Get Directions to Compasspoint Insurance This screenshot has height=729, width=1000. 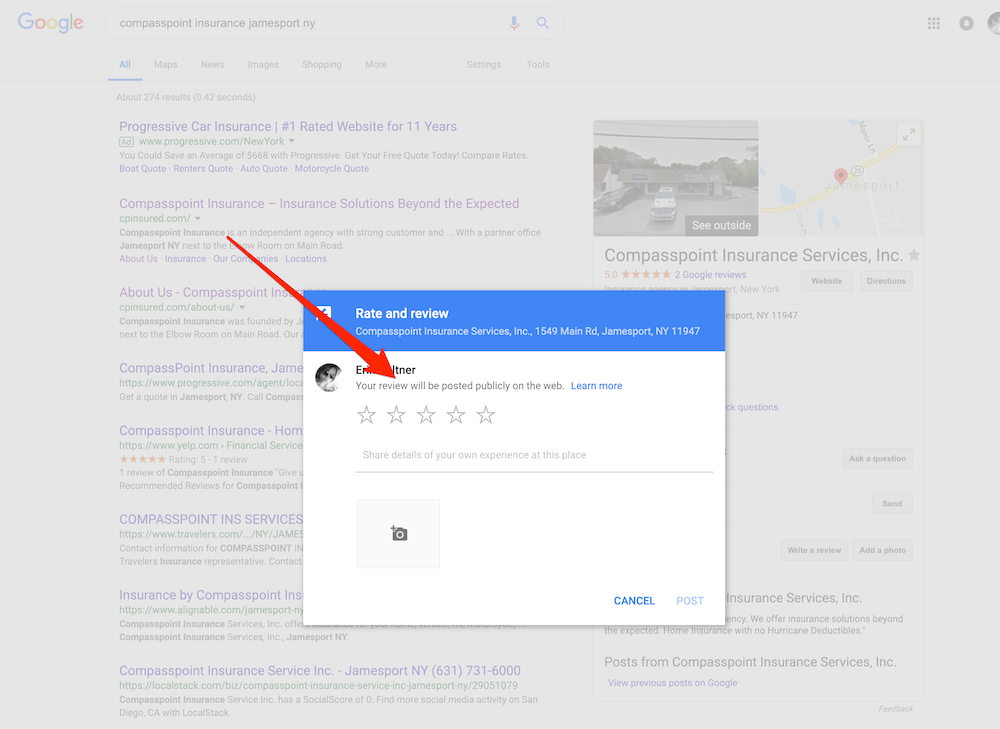pyautogui.click(x=886, y=281)
